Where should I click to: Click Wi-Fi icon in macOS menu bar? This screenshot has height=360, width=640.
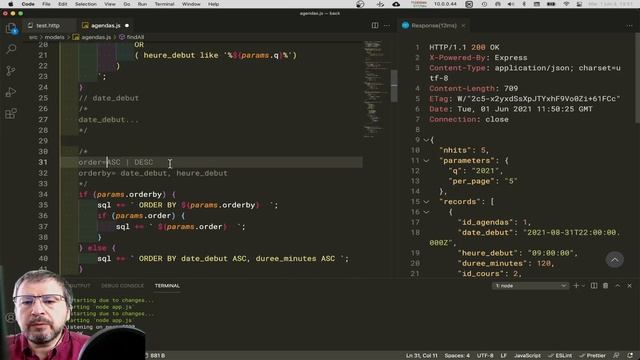point(566,4)
